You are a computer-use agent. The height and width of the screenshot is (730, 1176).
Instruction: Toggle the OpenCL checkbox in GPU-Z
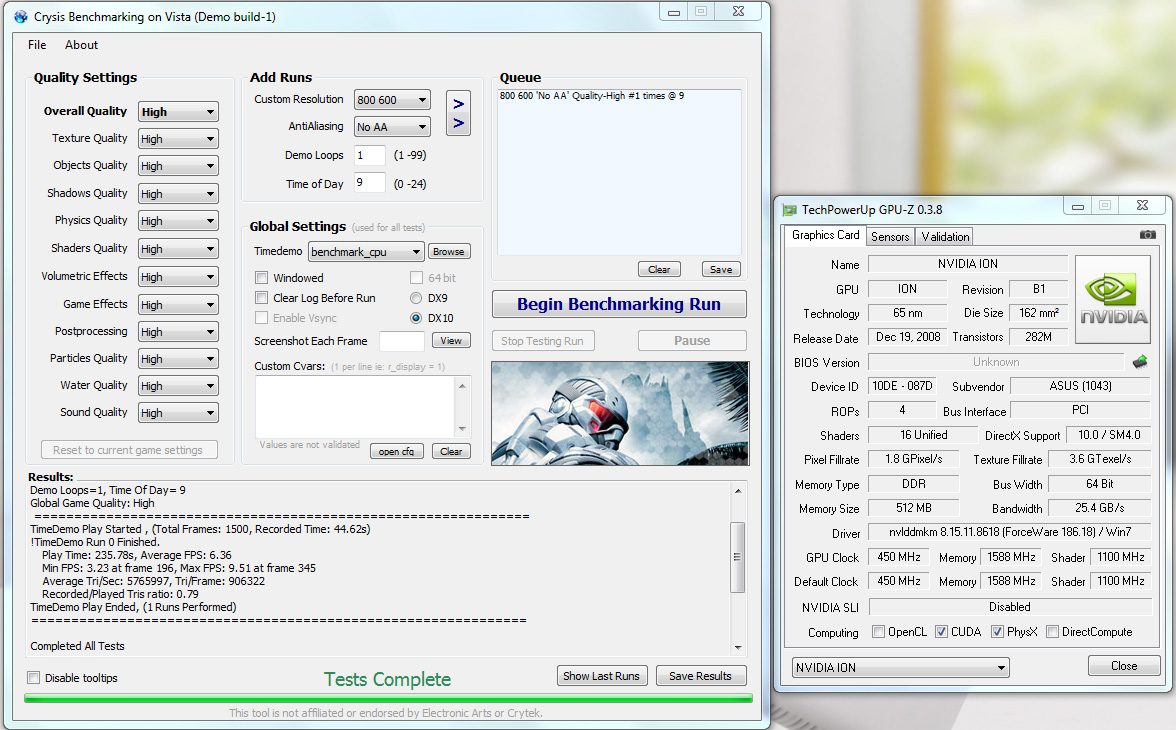click(878, 632)
